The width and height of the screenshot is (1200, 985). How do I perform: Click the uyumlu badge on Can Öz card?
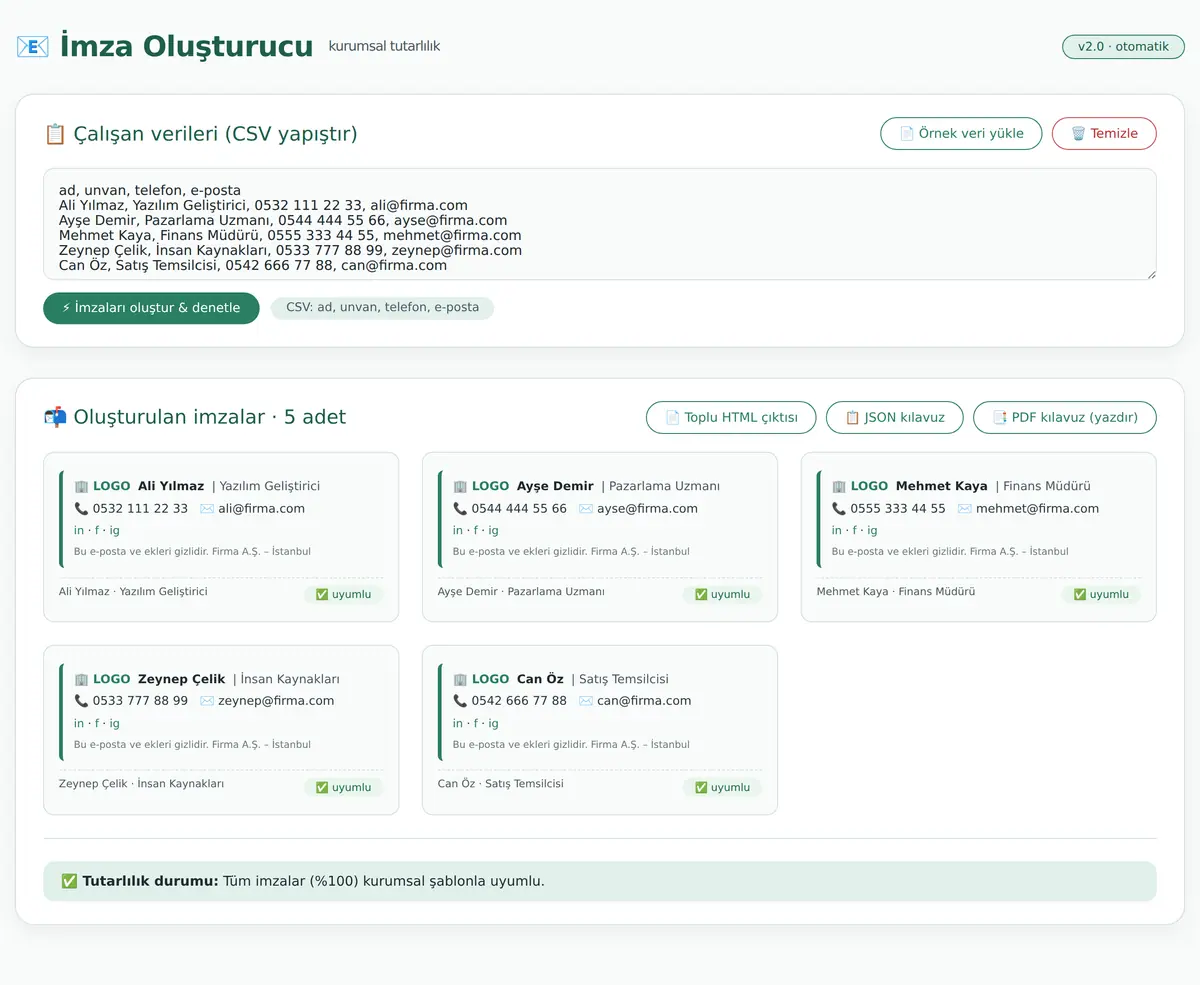[x=722, y=787]
